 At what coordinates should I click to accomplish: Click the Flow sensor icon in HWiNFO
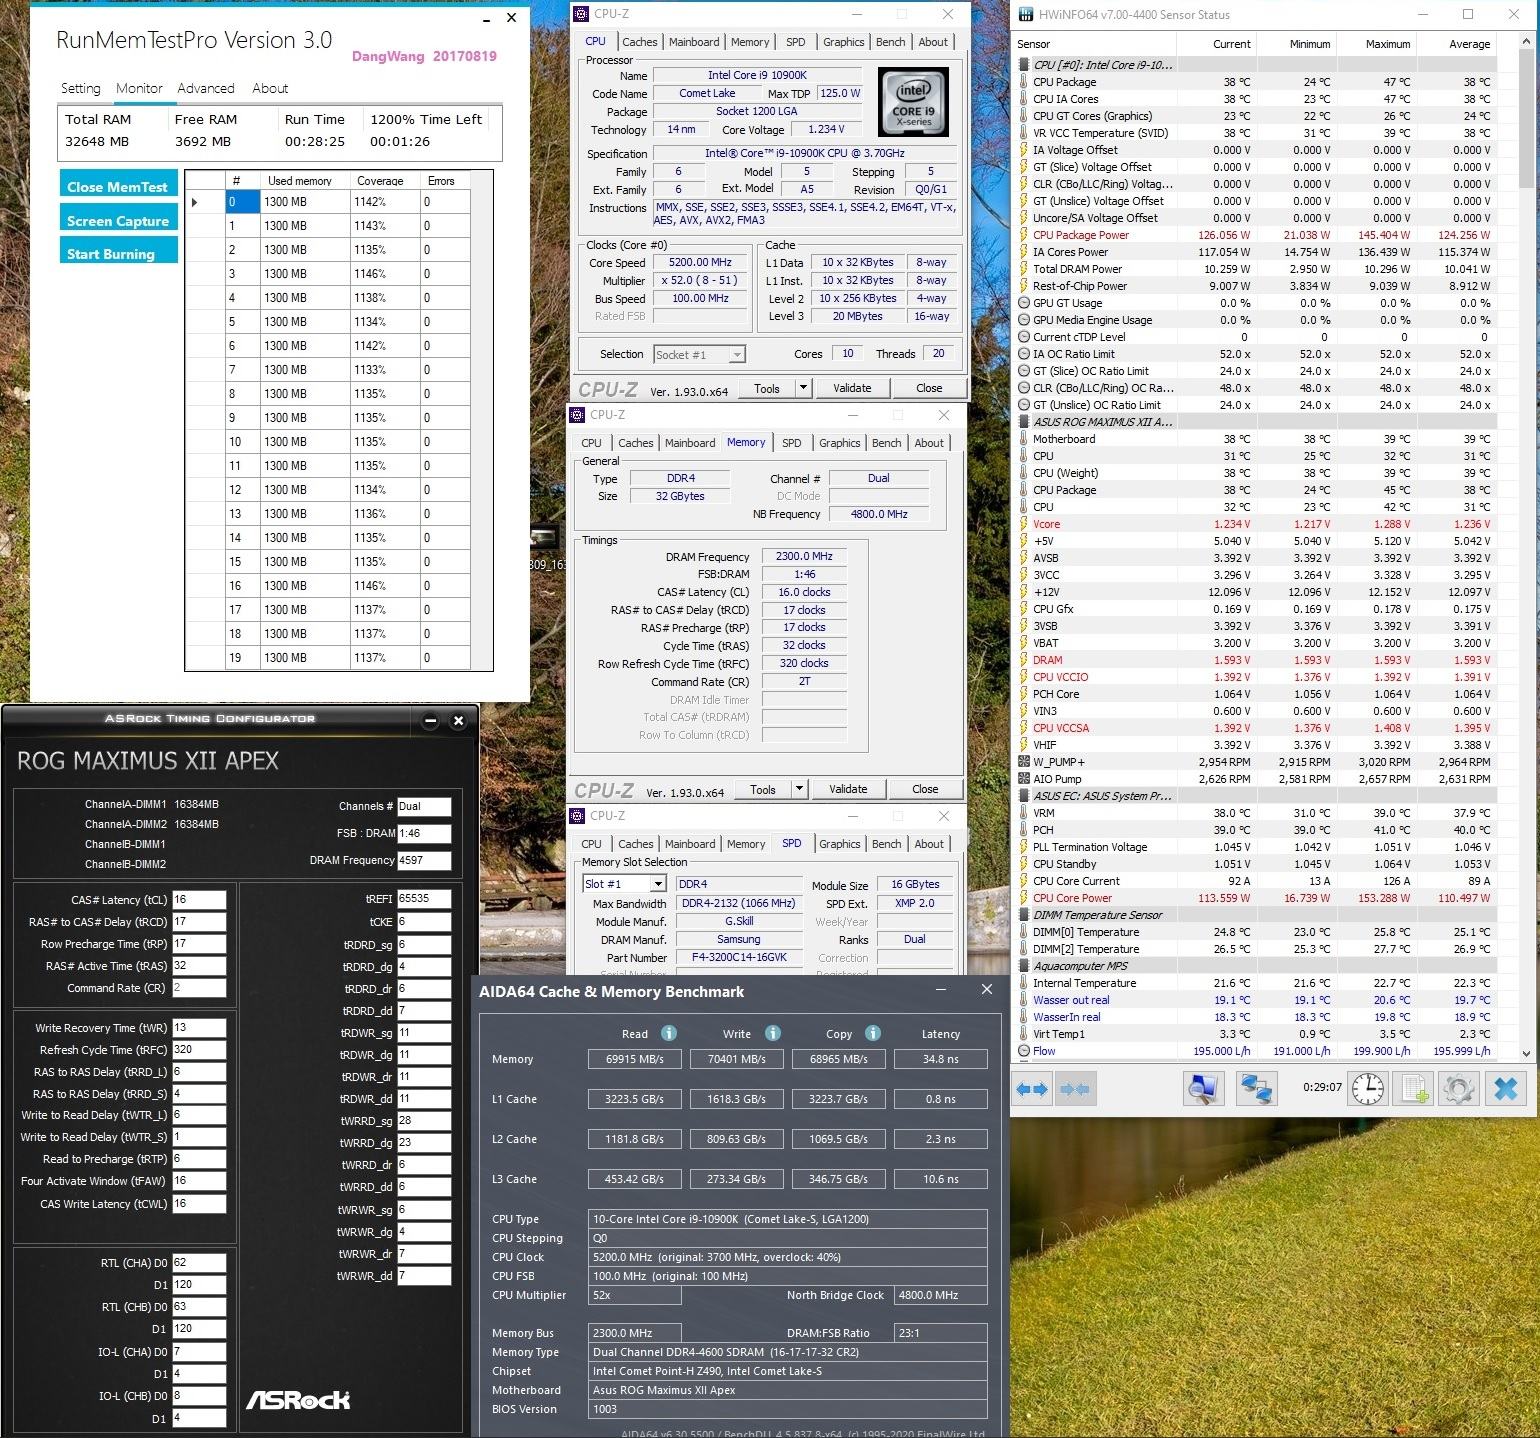click(1024, 1051)
